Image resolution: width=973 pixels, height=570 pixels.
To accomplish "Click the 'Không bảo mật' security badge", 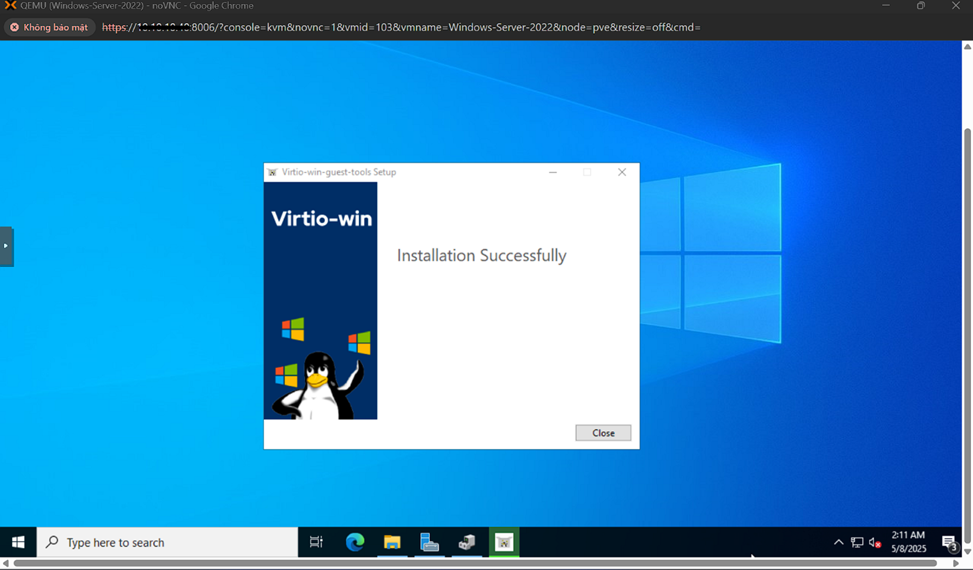I will [49, 27].
